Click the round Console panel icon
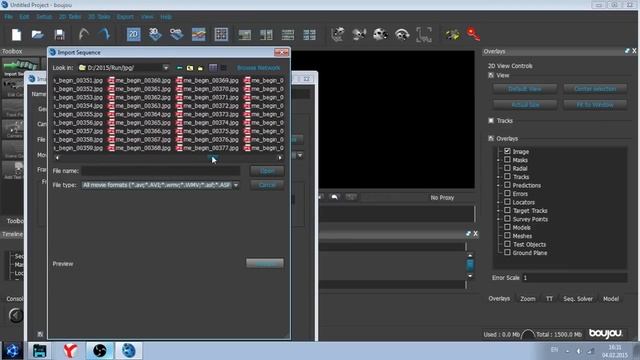 [x=16, y=315]
